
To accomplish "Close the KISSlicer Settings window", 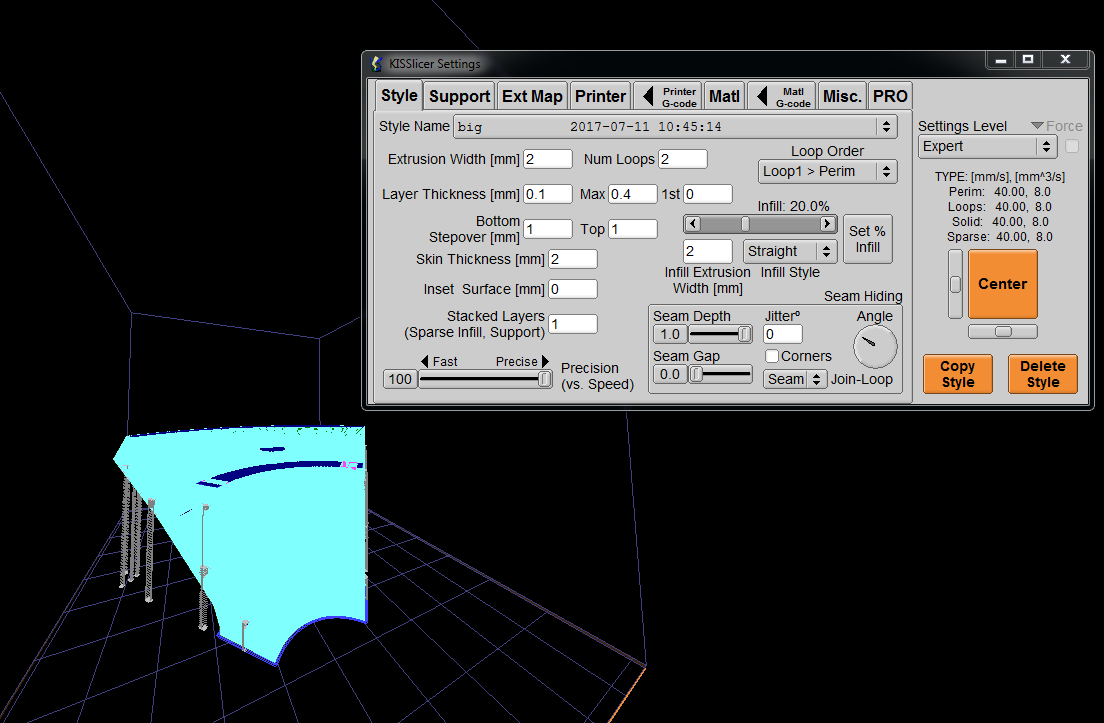I will tap(1065, 60).
